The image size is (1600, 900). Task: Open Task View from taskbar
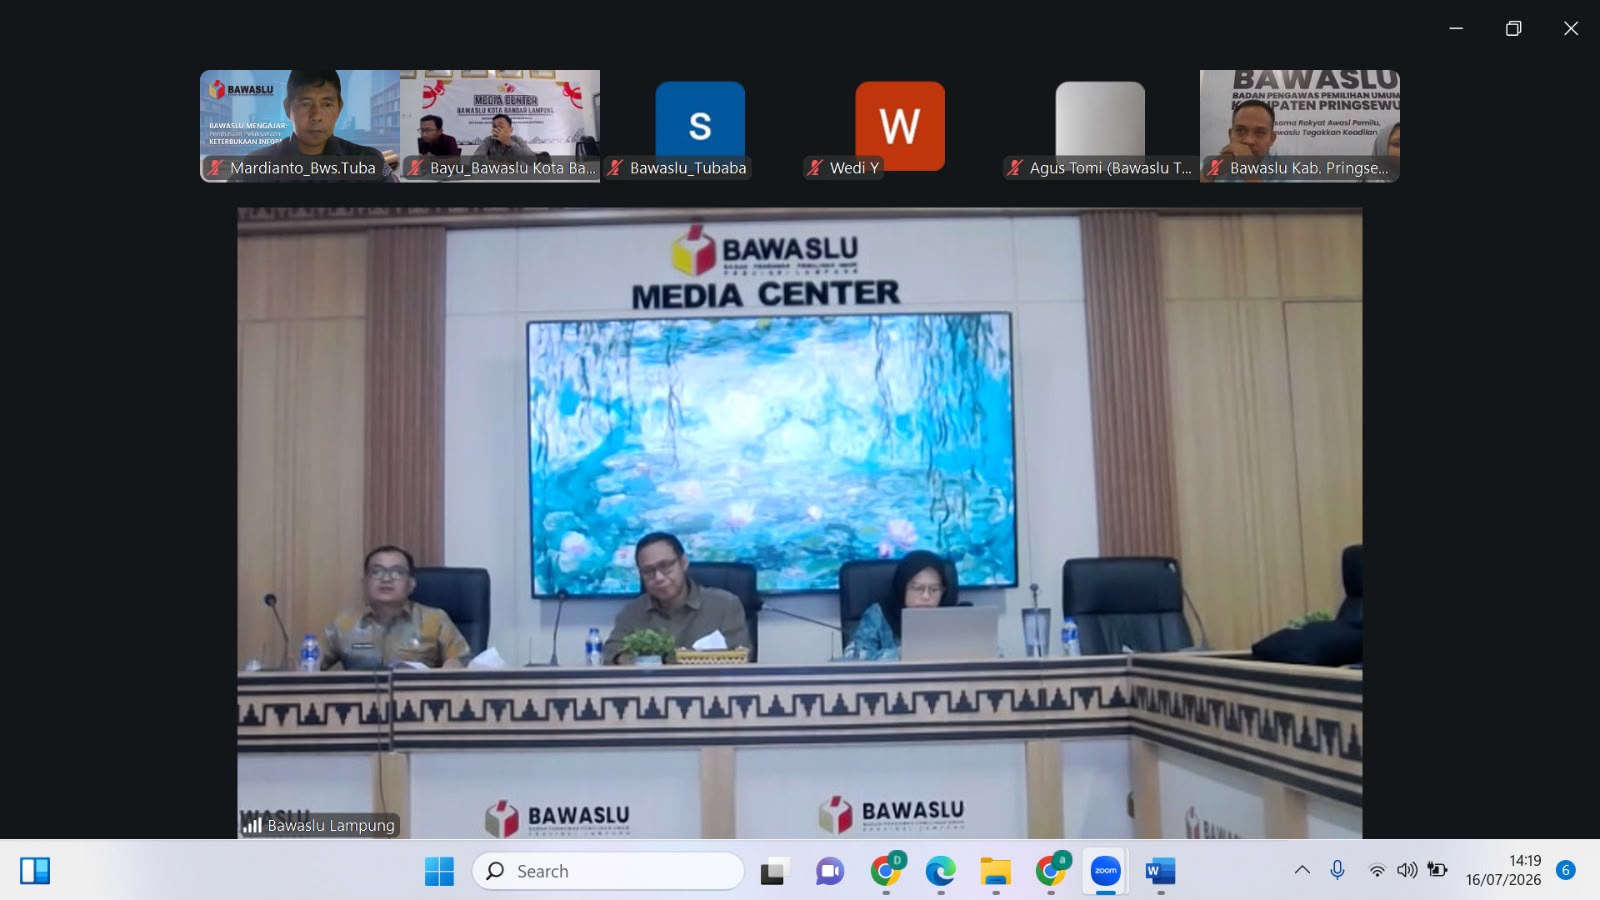point(774,871)
